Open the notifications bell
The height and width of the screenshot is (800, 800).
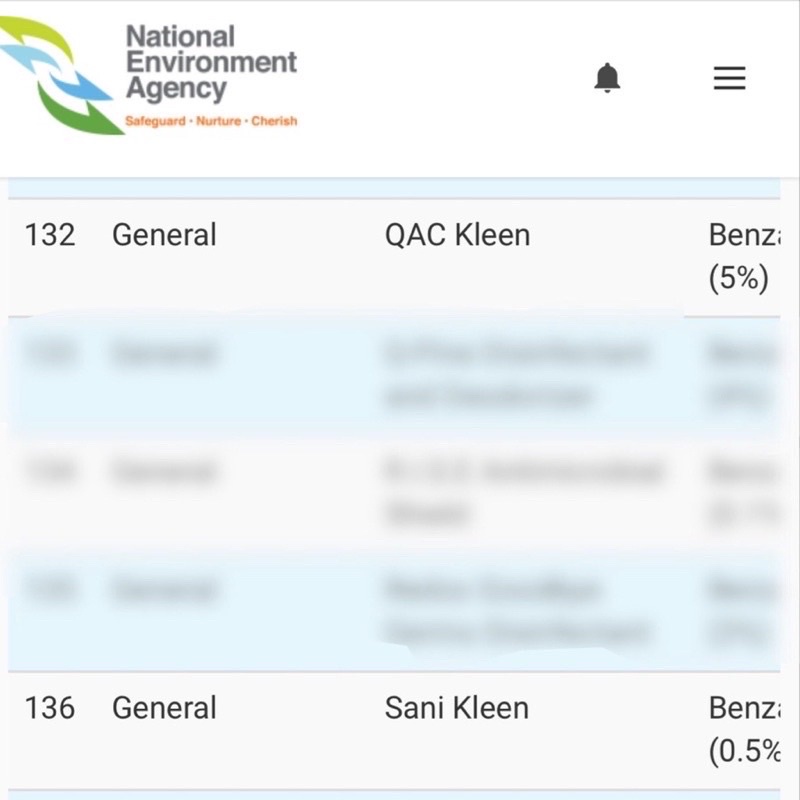point(607,78)
